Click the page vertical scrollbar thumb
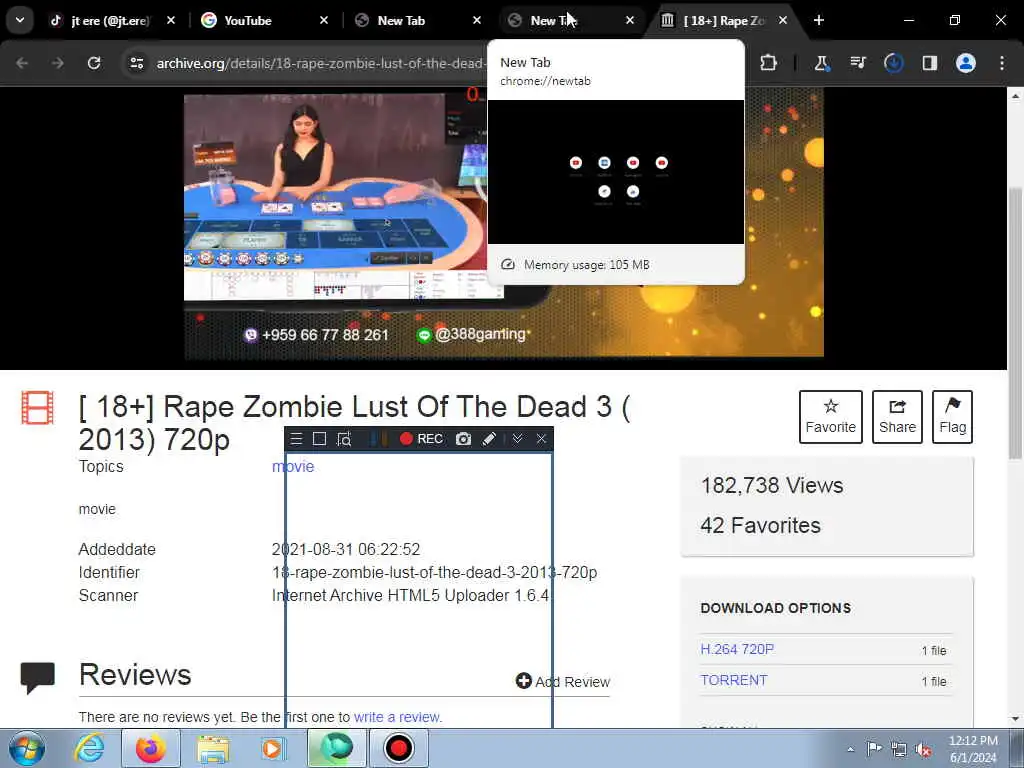The width and height of the screenshot is (1024, 768). [x=1015, y=323]
